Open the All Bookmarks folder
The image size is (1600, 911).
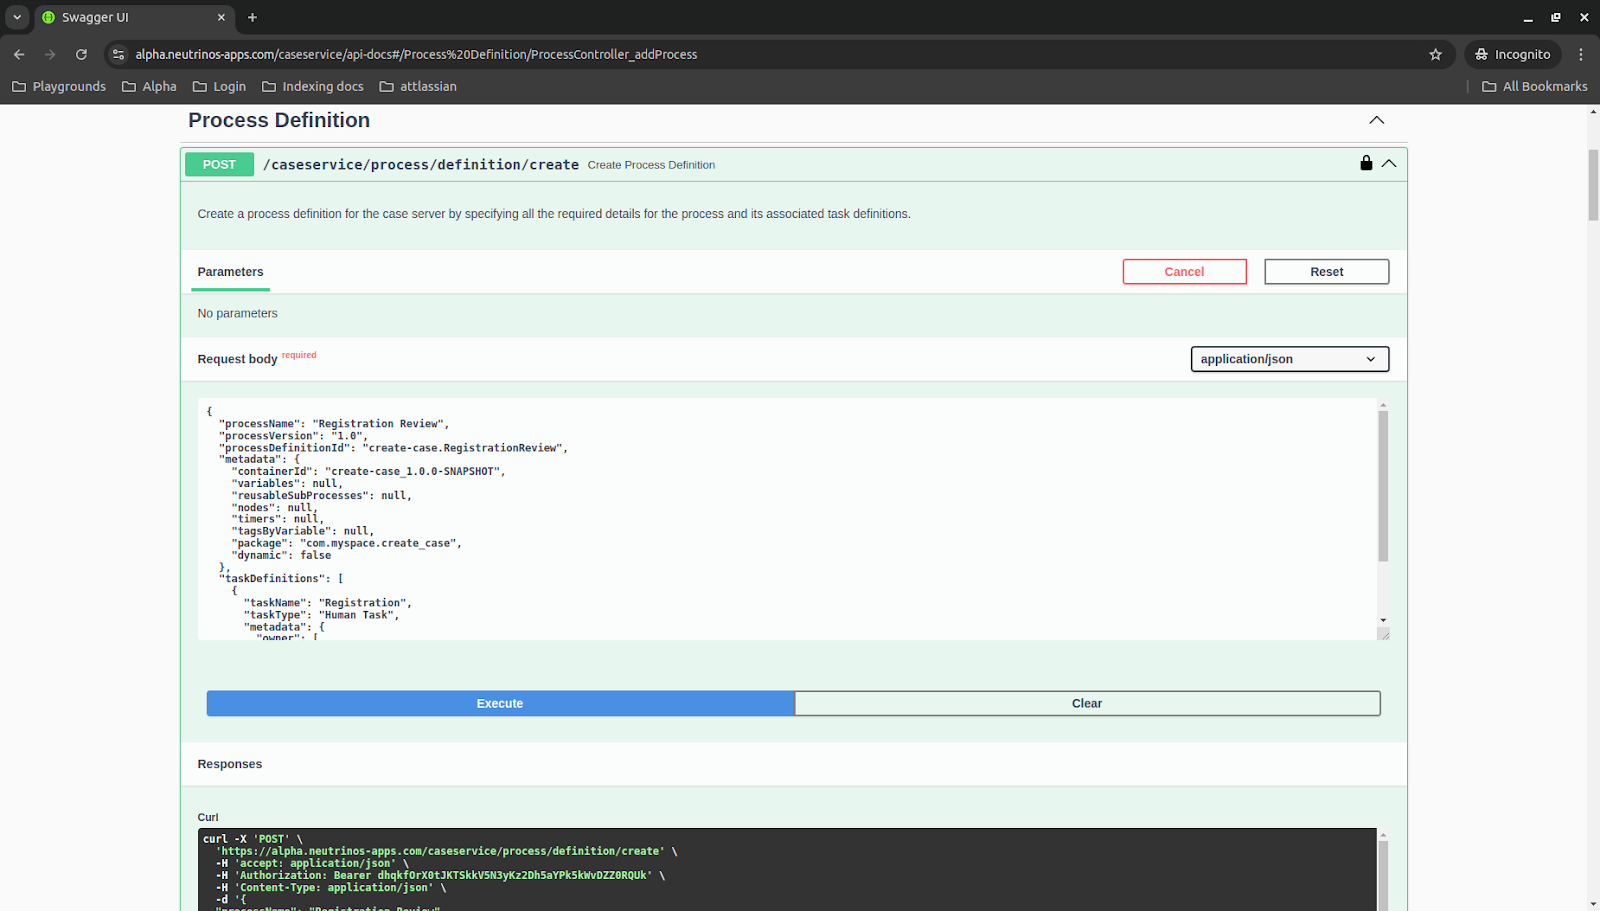pos(1535,86)
